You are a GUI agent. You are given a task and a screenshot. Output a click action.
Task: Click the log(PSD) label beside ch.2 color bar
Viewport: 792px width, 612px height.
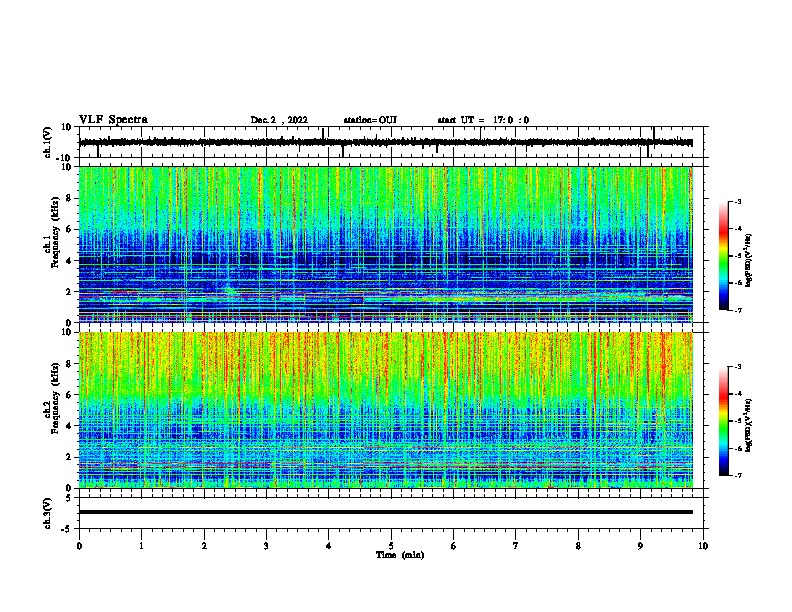(749, 426)
